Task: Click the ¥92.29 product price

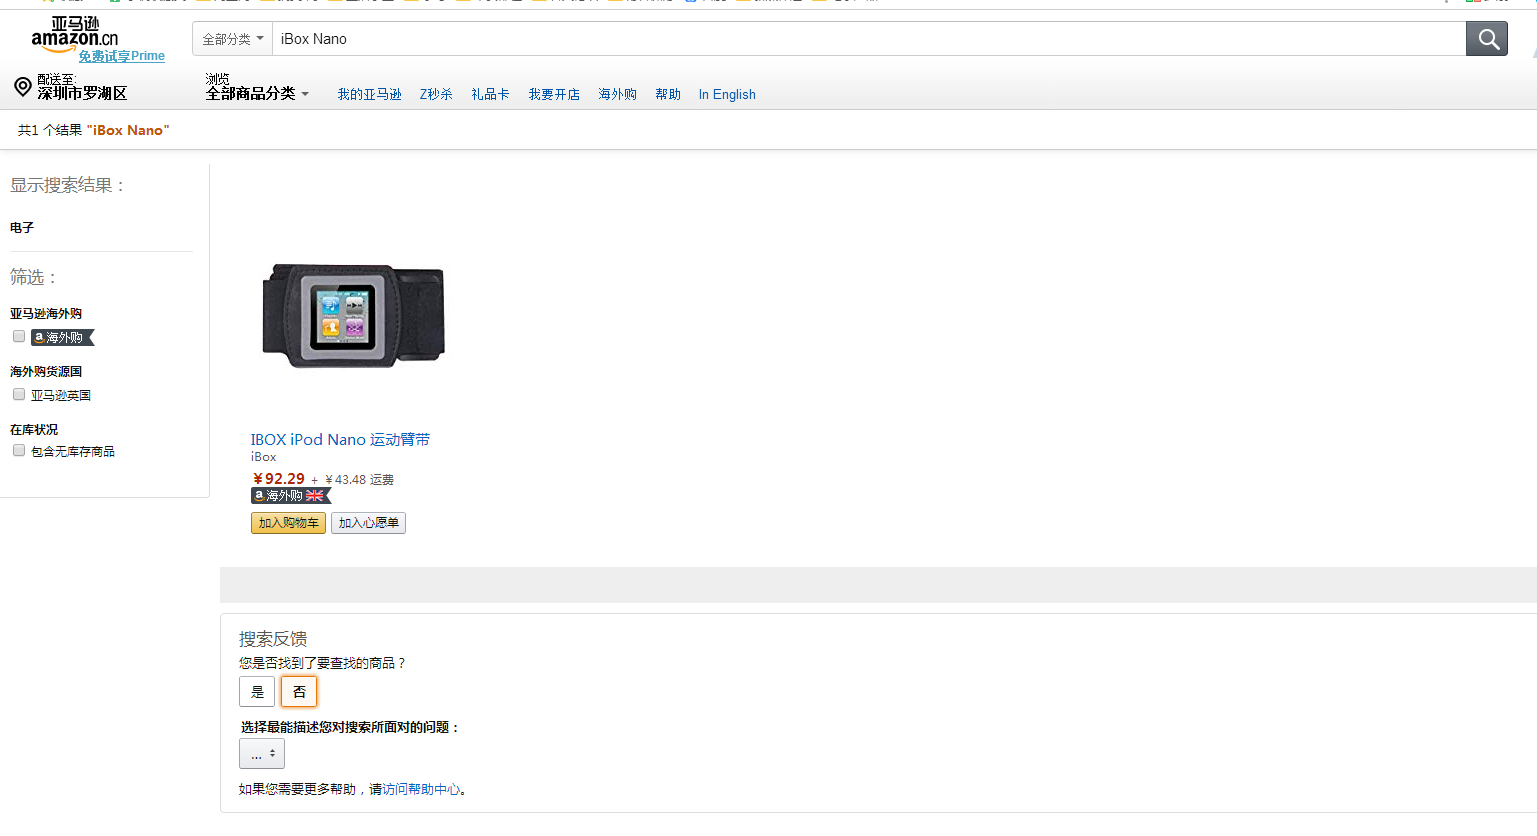Action: point(279,479)
